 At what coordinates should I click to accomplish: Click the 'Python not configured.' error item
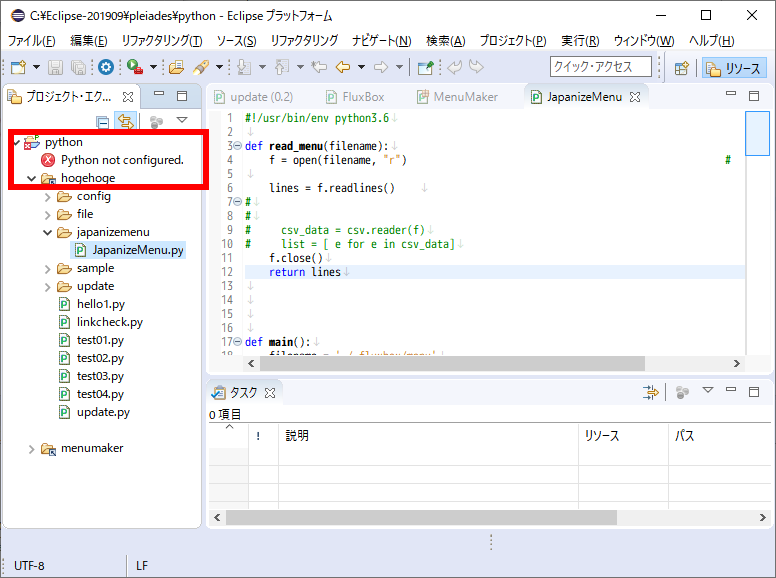(x=113, y=160)
